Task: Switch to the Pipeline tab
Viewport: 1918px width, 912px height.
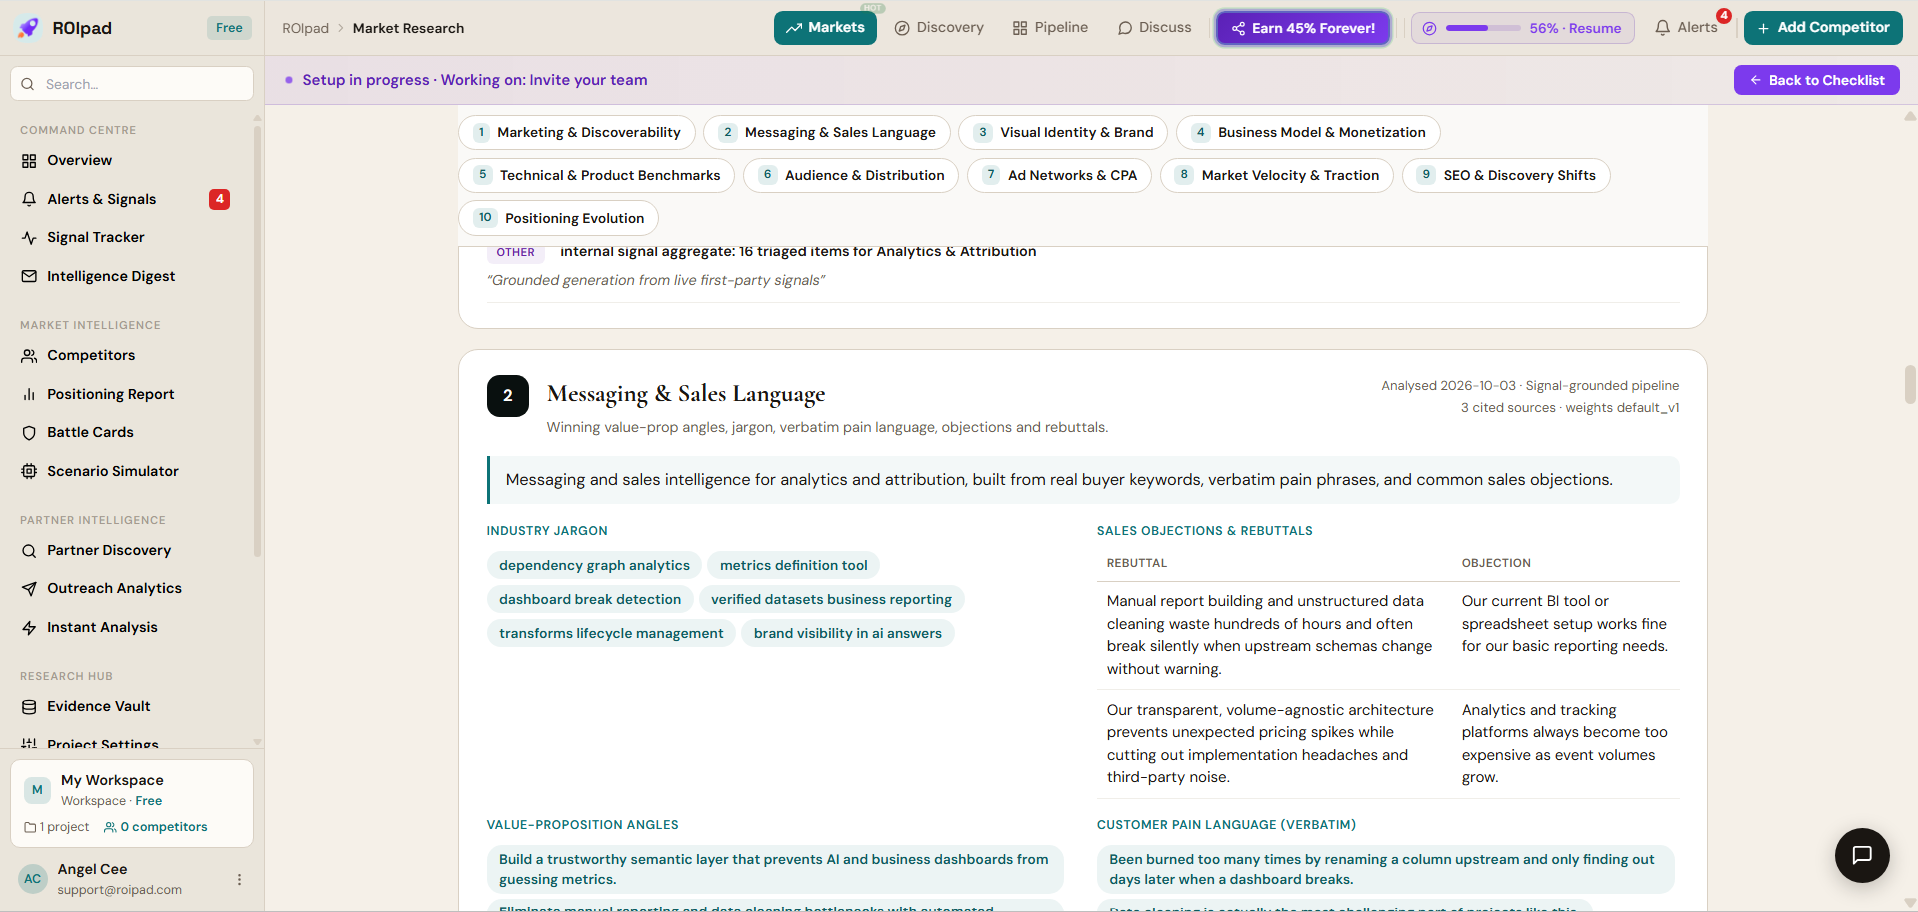Action: pyautogui.click(x=1050, y=28)
